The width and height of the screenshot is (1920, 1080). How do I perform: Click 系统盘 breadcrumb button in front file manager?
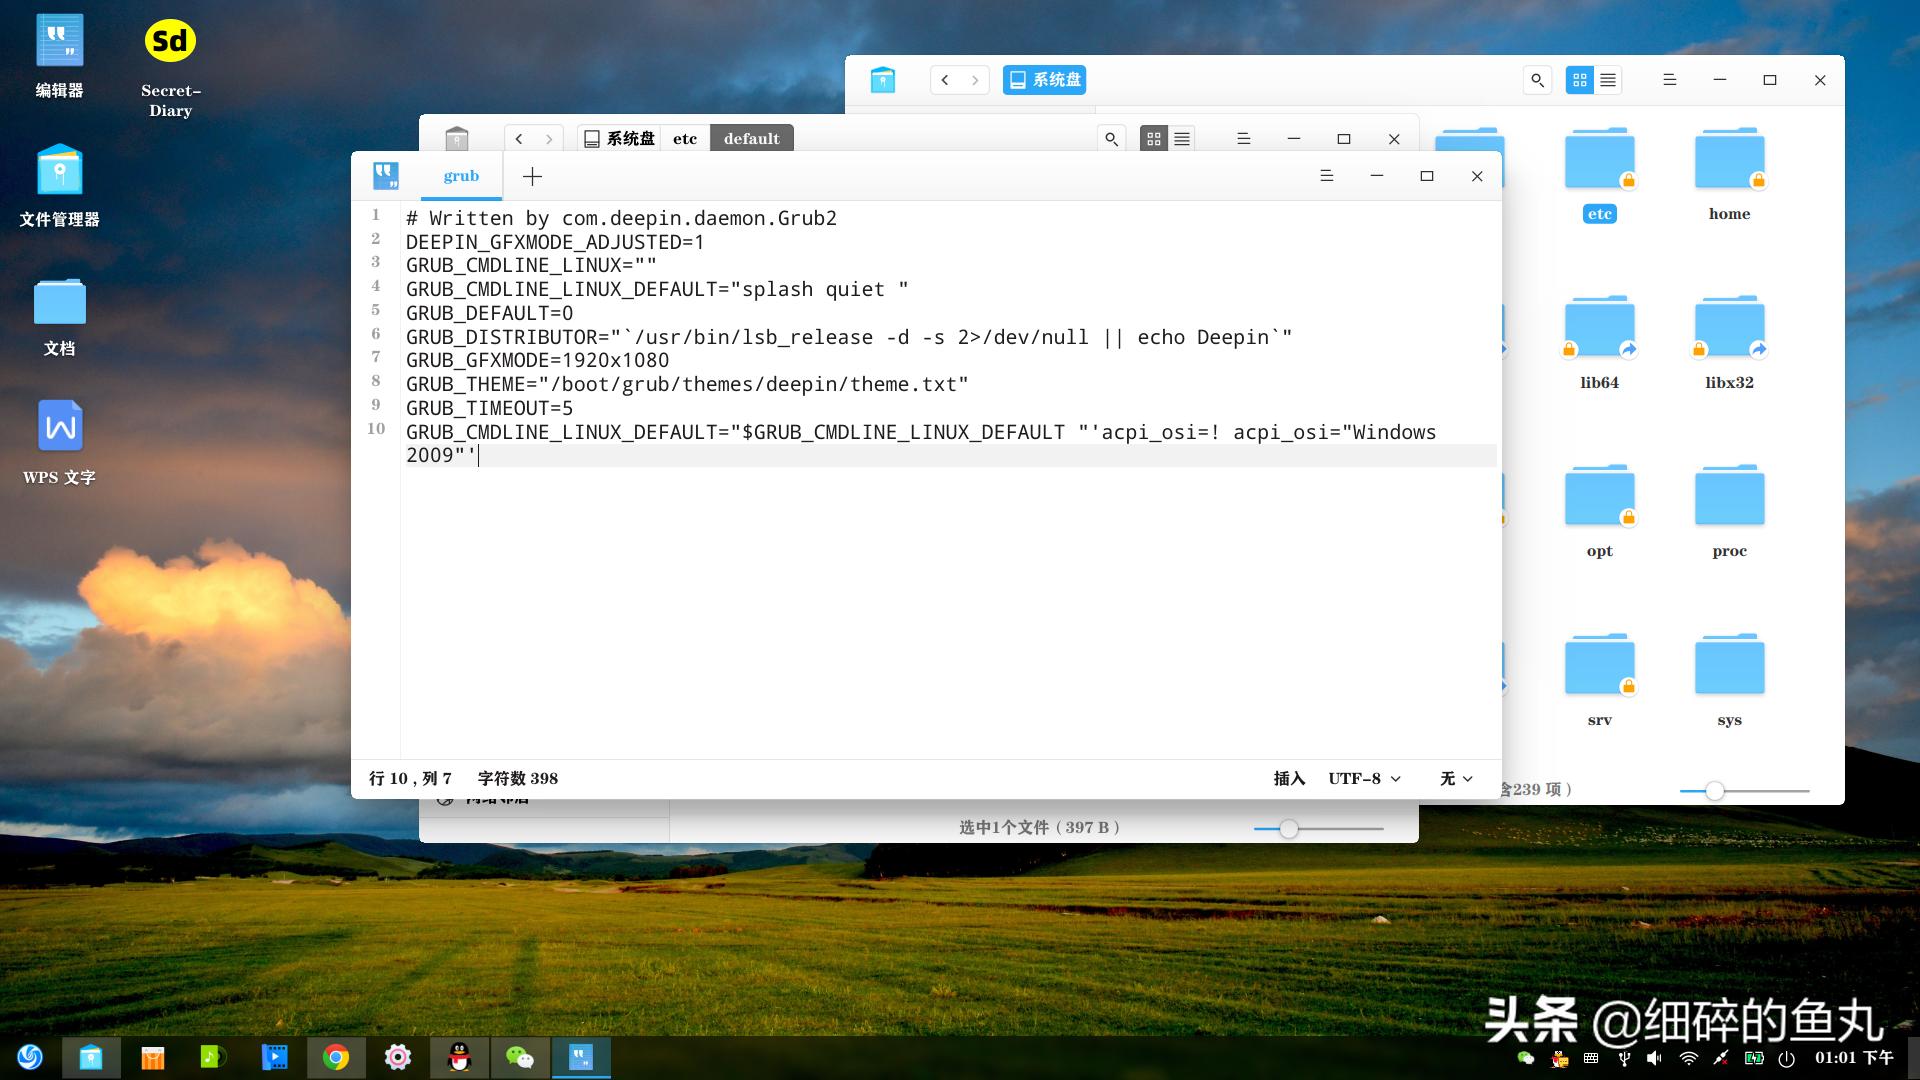[x=620, y=139]
